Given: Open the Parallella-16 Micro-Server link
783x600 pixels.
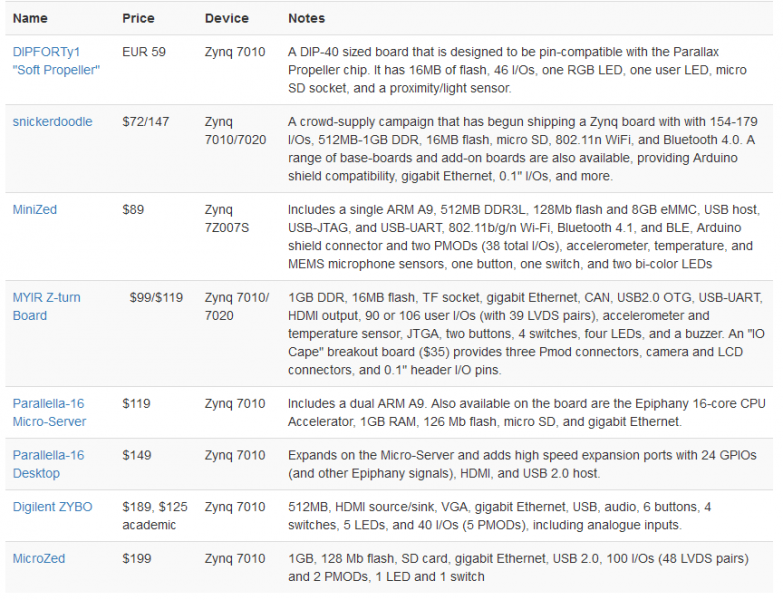Looking at the screenshot, I should [x=48, y=413].
